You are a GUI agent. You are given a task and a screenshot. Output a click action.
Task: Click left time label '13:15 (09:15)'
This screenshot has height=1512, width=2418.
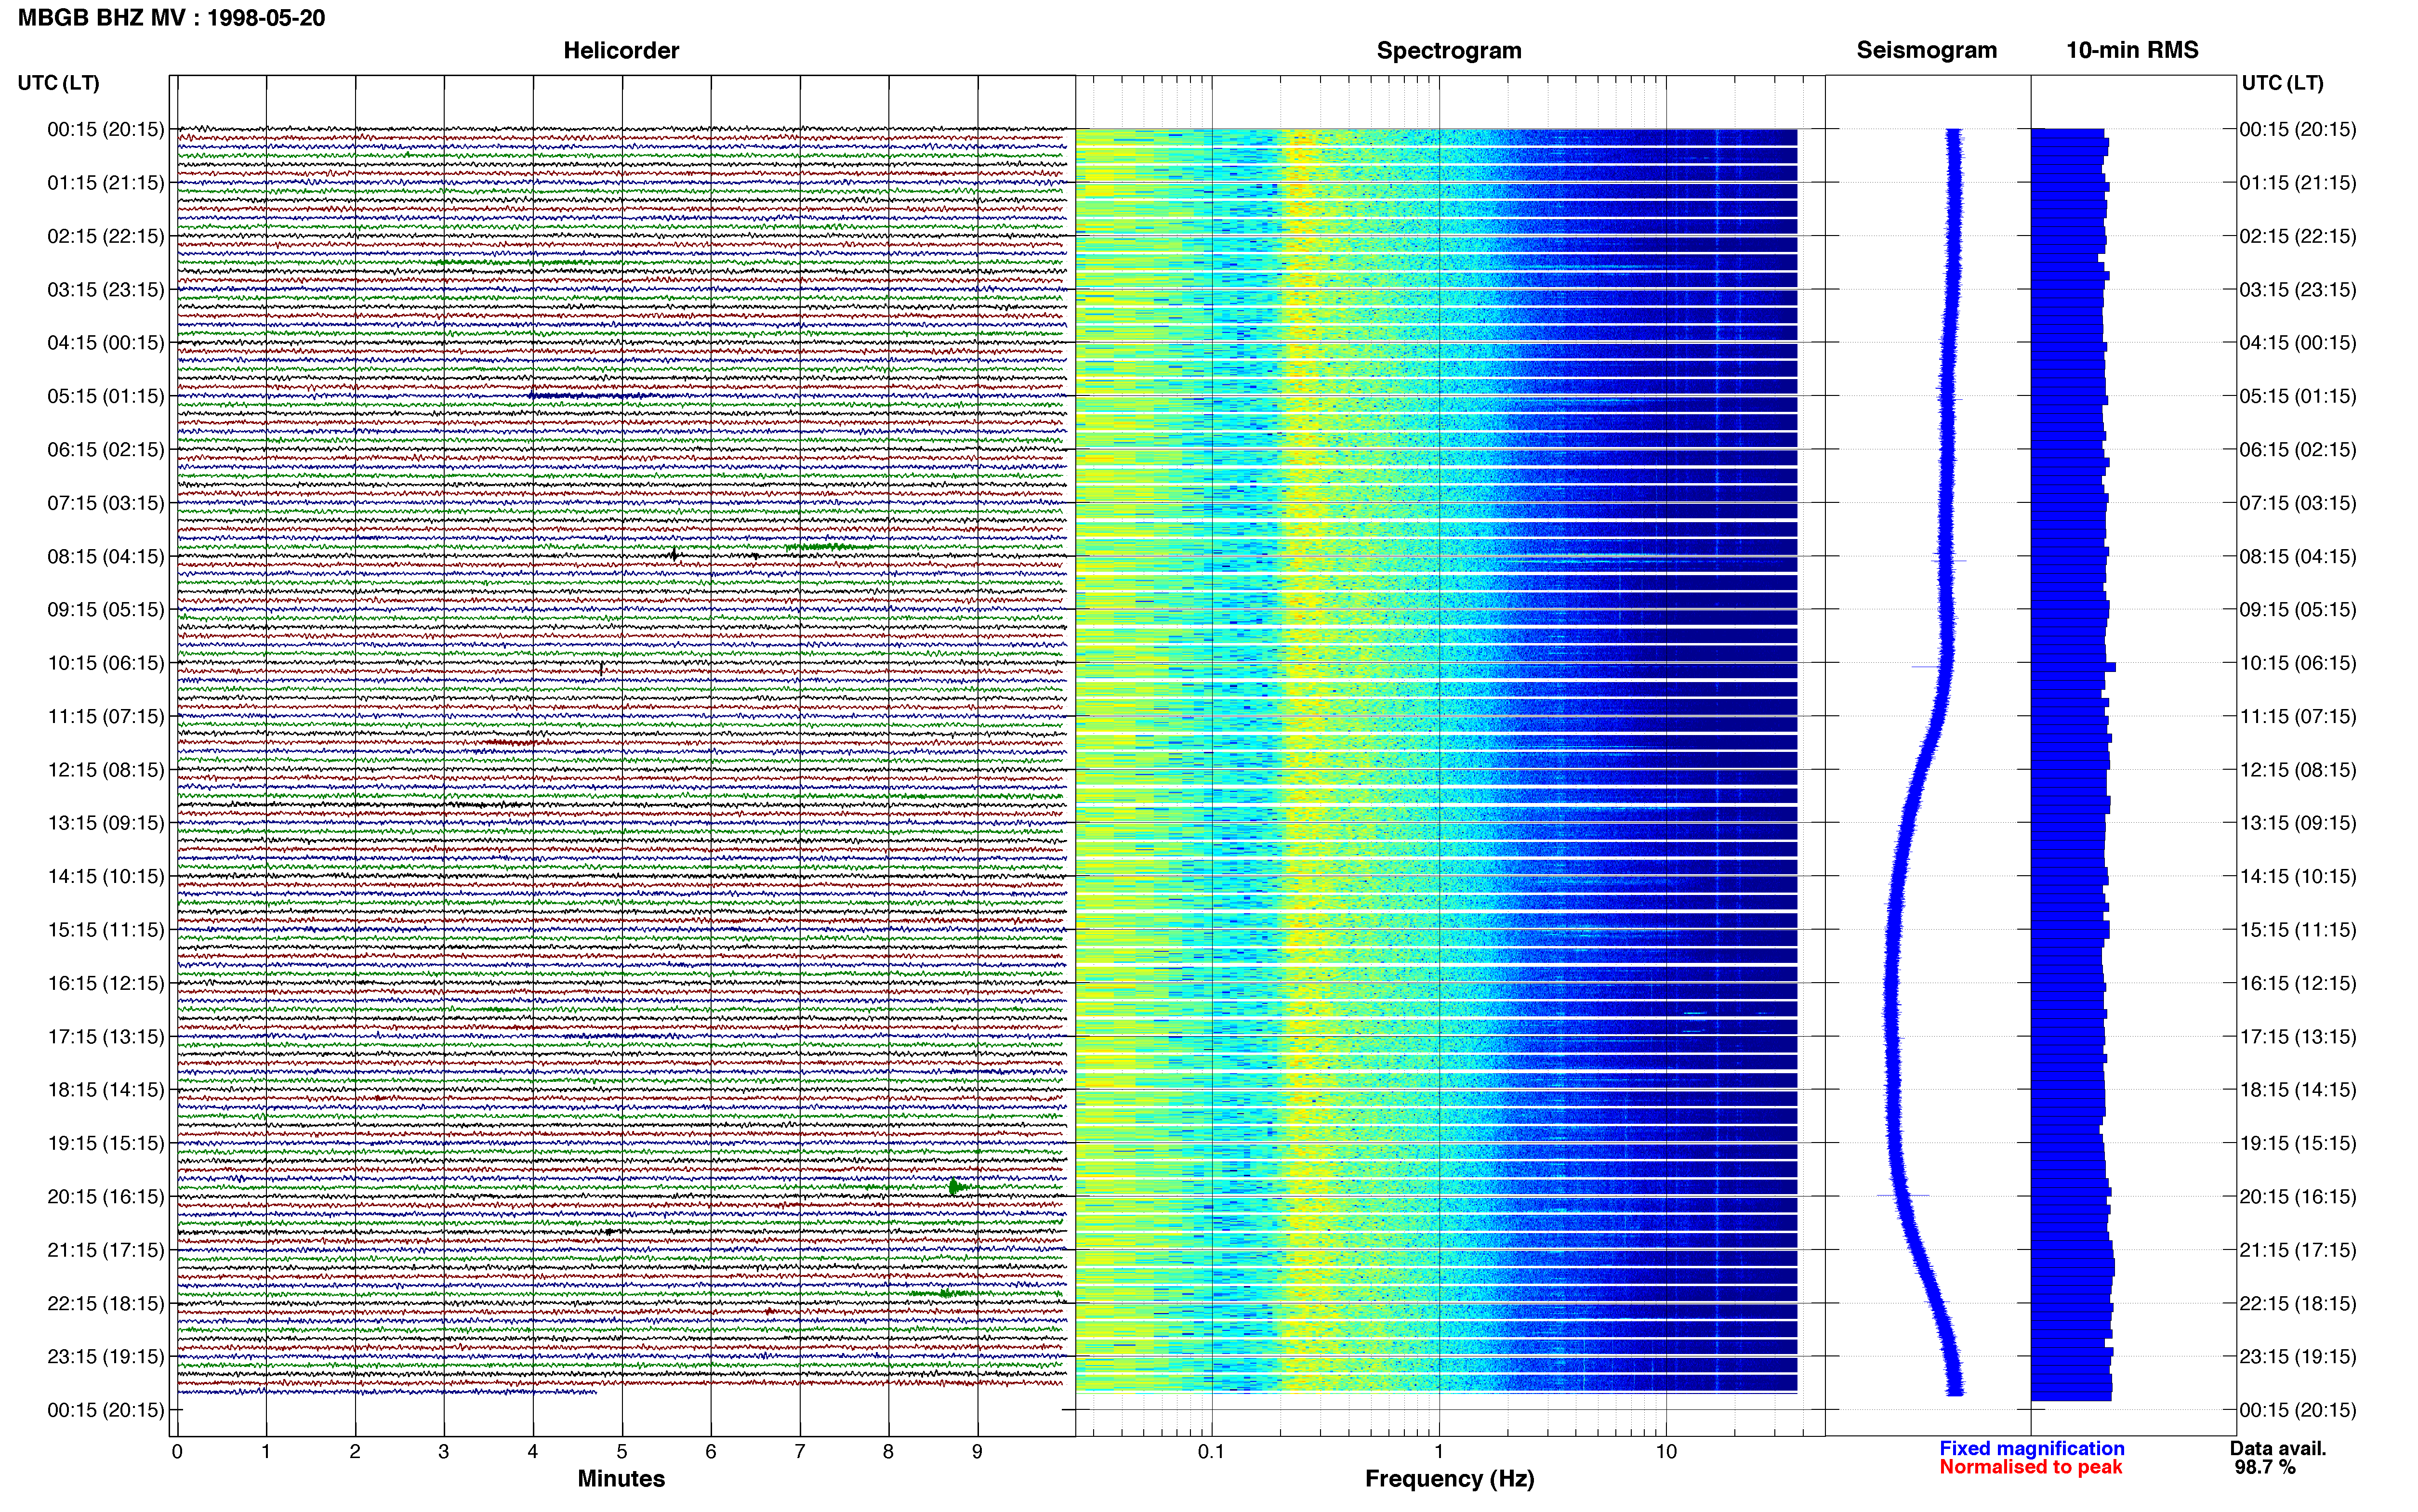tap(106, 823)
